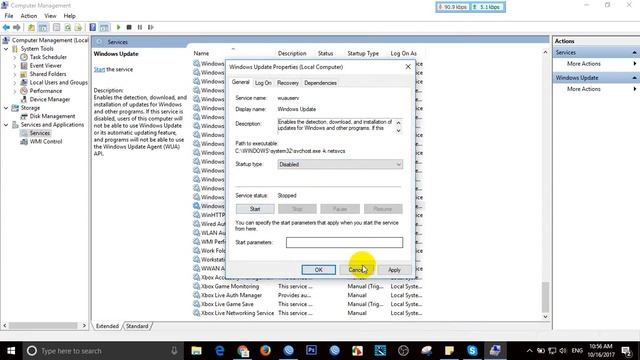Screen dimensions: 640x360
Task: Click the Start Service play icon
Action: [118, 27]
